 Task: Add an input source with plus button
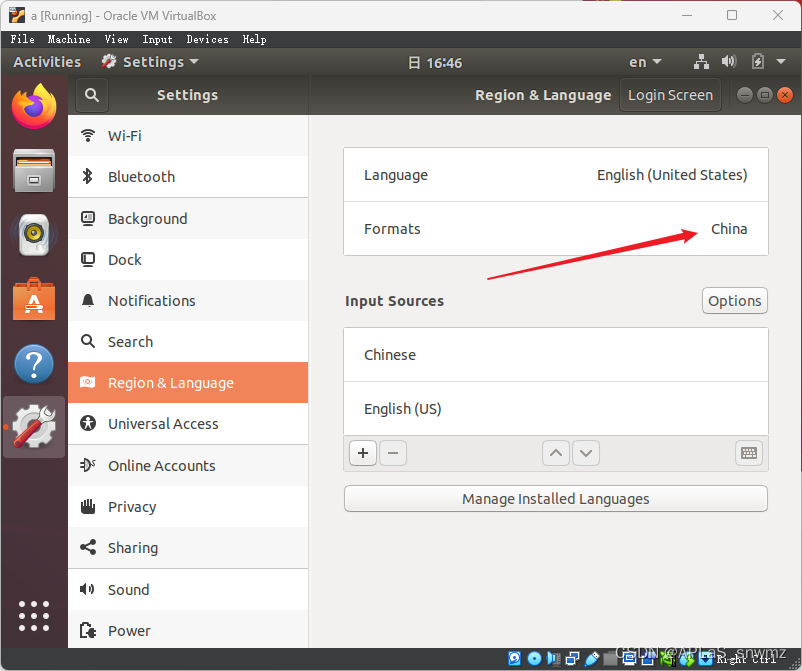pyautogui.click(x=363, y=453)
